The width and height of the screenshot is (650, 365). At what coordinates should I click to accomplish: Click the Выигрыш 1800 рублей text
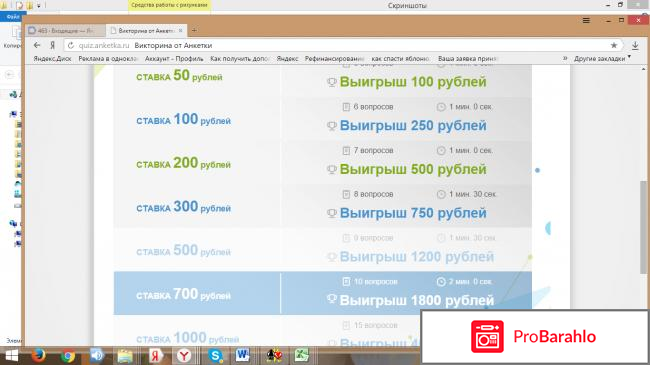417,301
